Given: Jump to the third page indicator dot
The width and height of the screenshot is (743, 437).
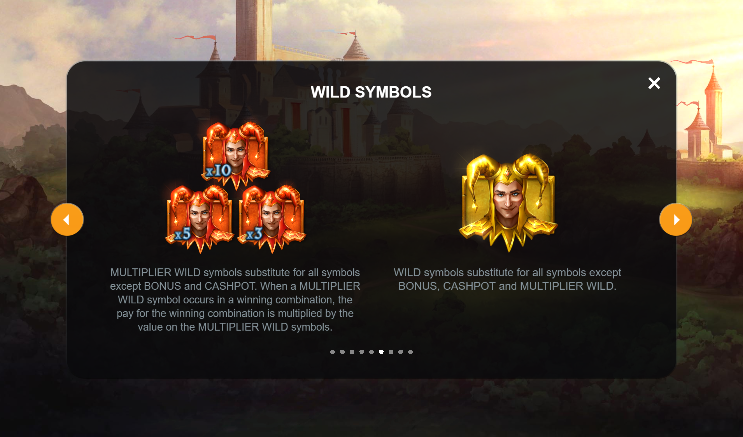Looking at the screenshot, I should click(352, 352).
